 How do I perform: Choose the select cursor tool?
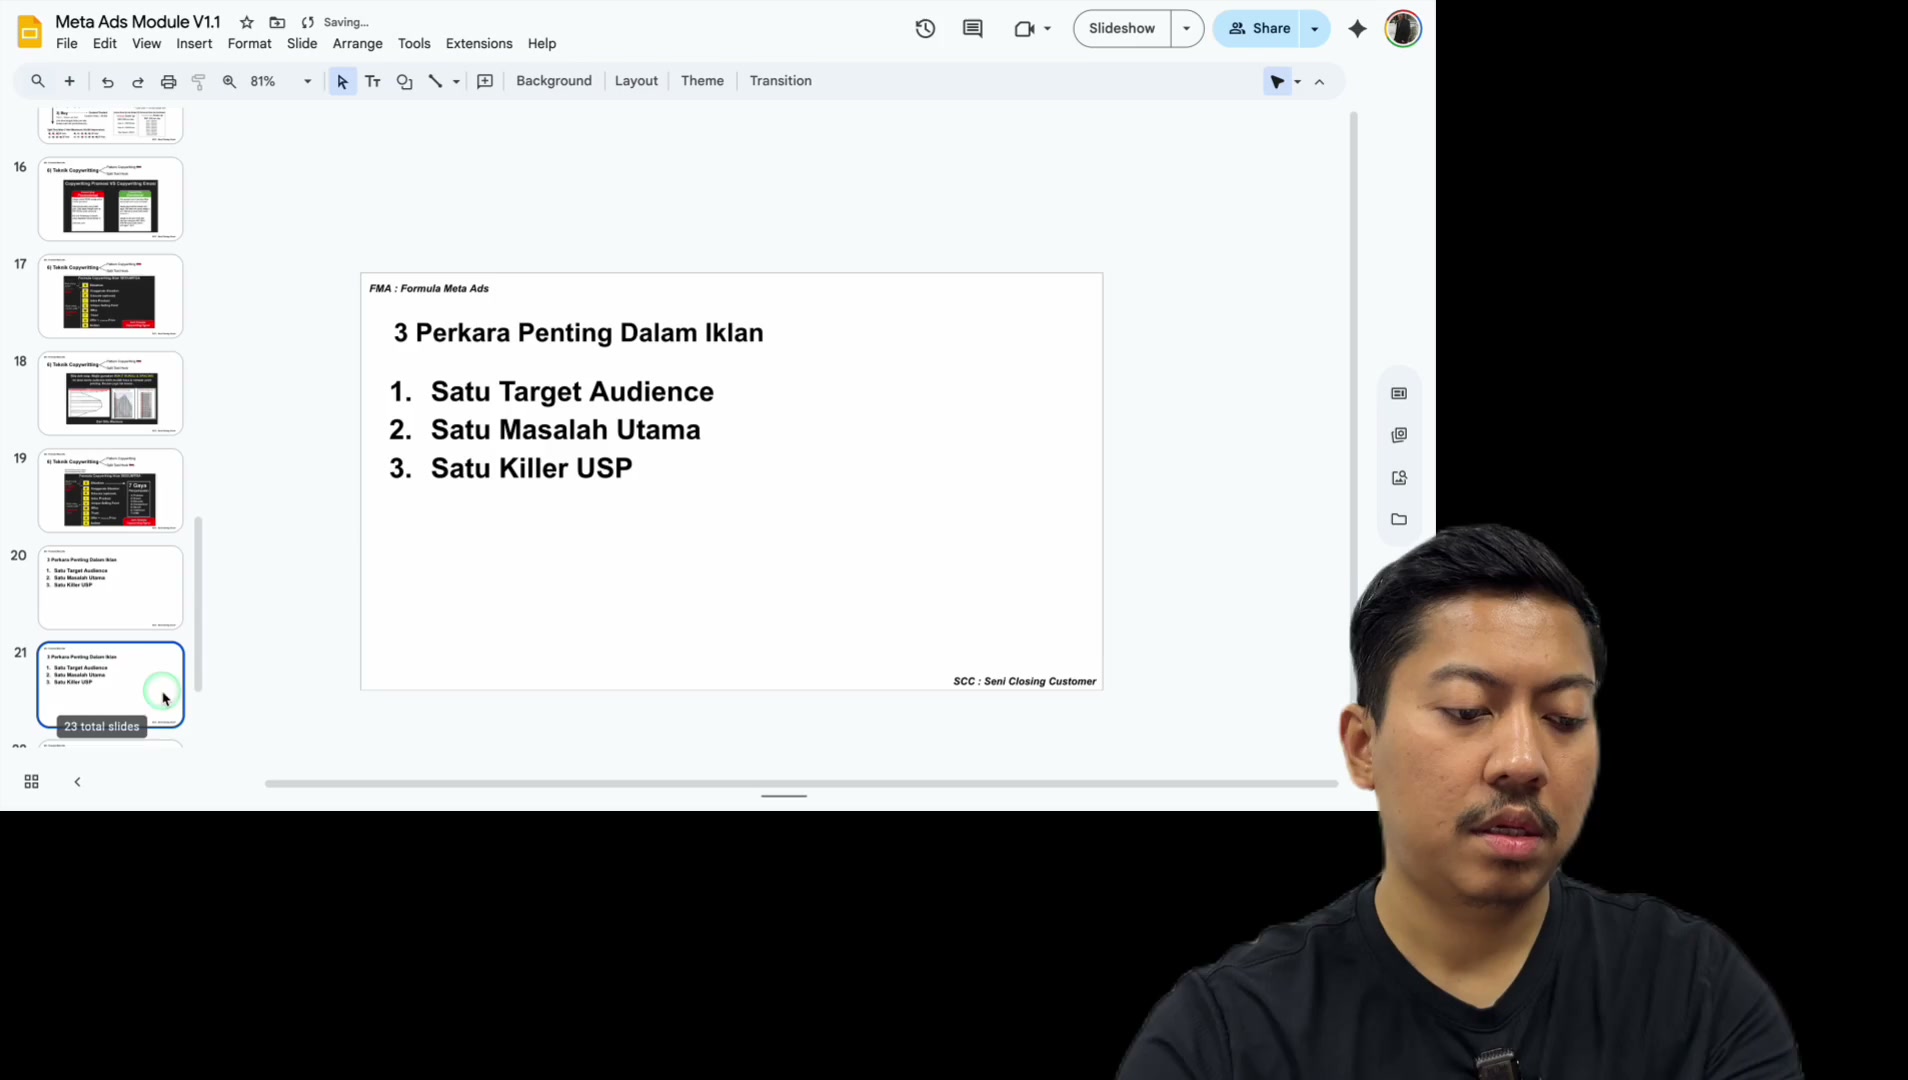(x=342, y=81)
